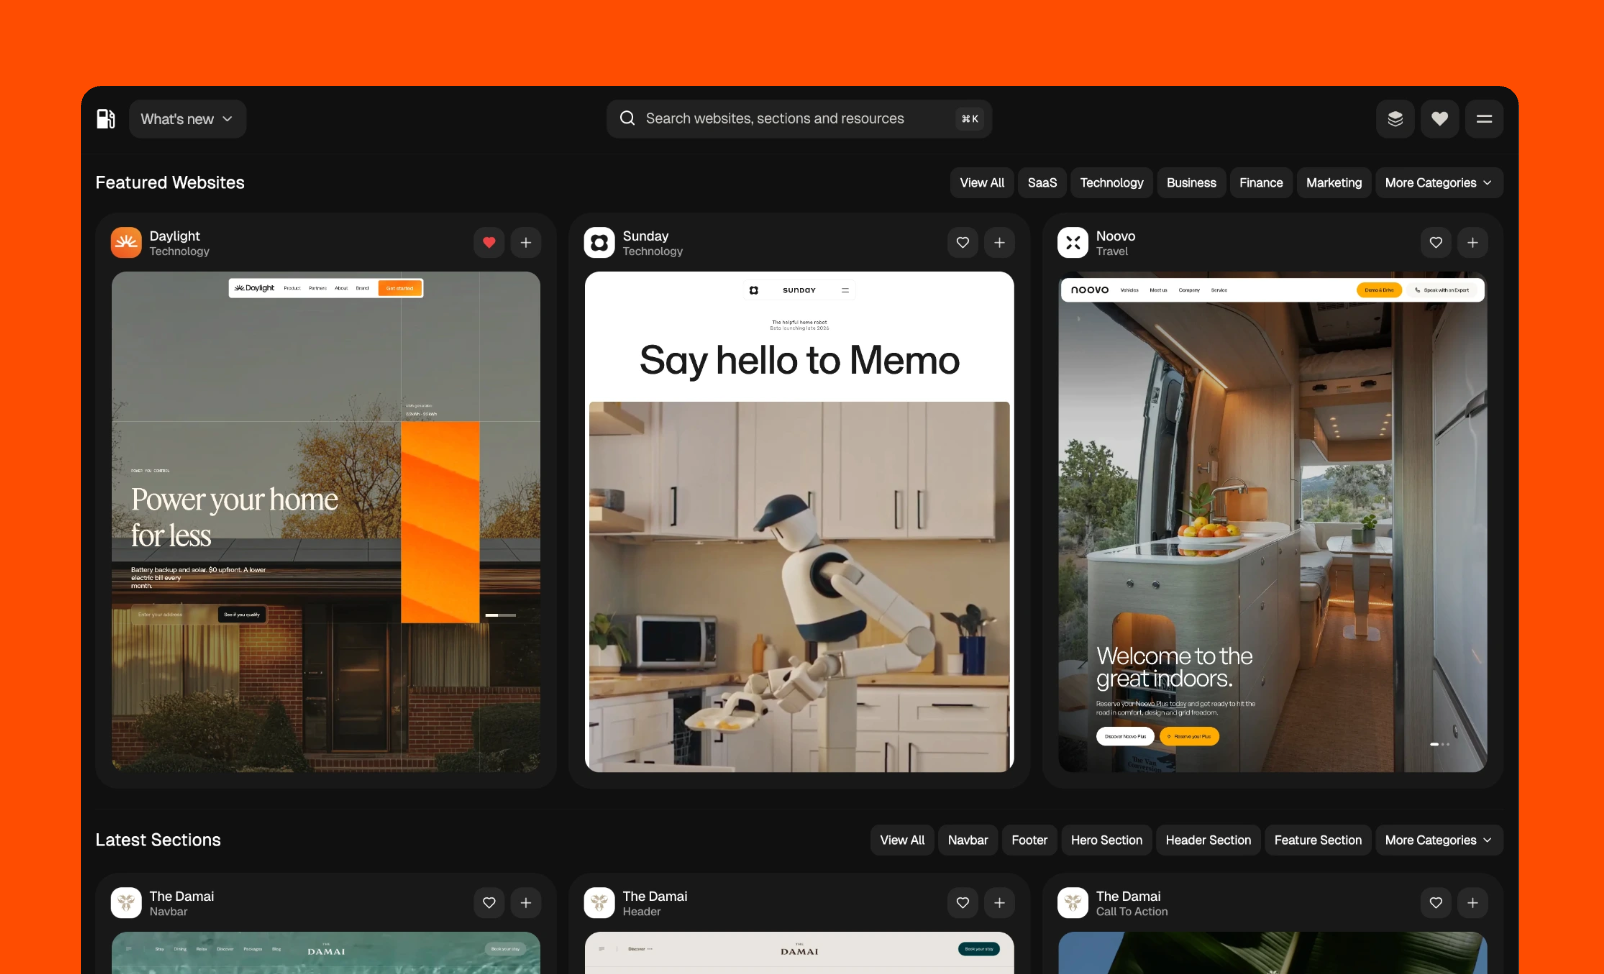Add The Damai Header card with plus

pyautogui.click(x=999, y=903)
